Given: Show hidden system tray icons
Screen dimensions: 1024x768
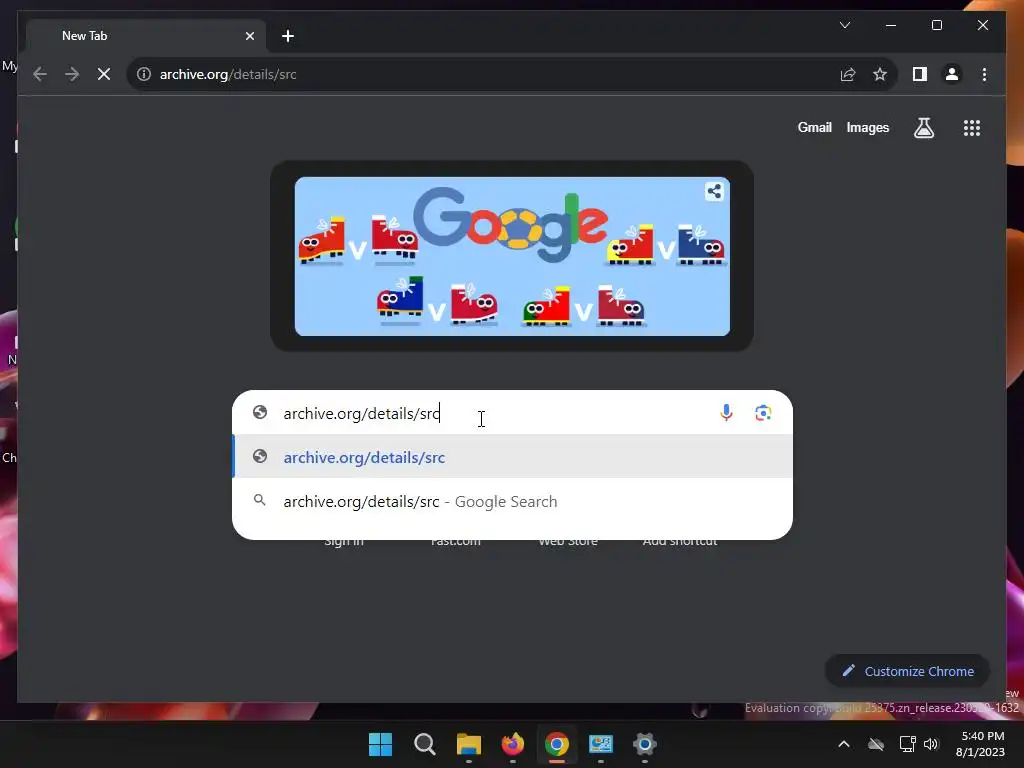Looking at the screenshot, I should [844, 744].
